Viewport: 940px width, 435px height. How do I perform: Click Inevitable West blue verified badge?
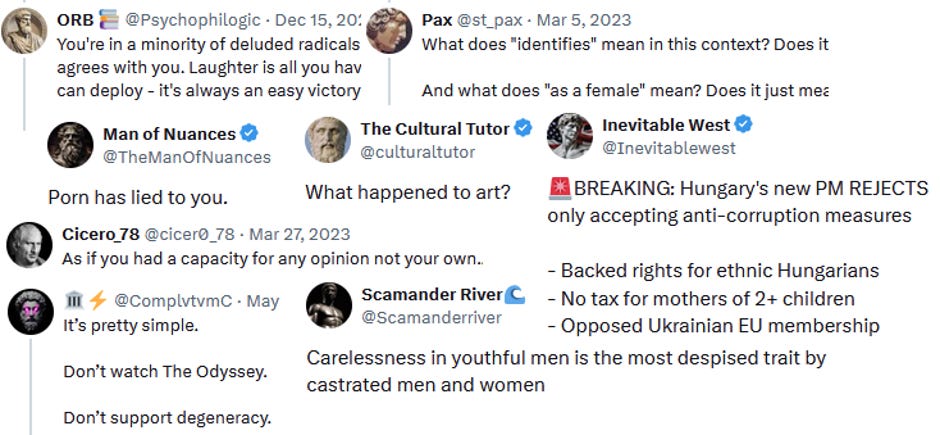point(743,124)
